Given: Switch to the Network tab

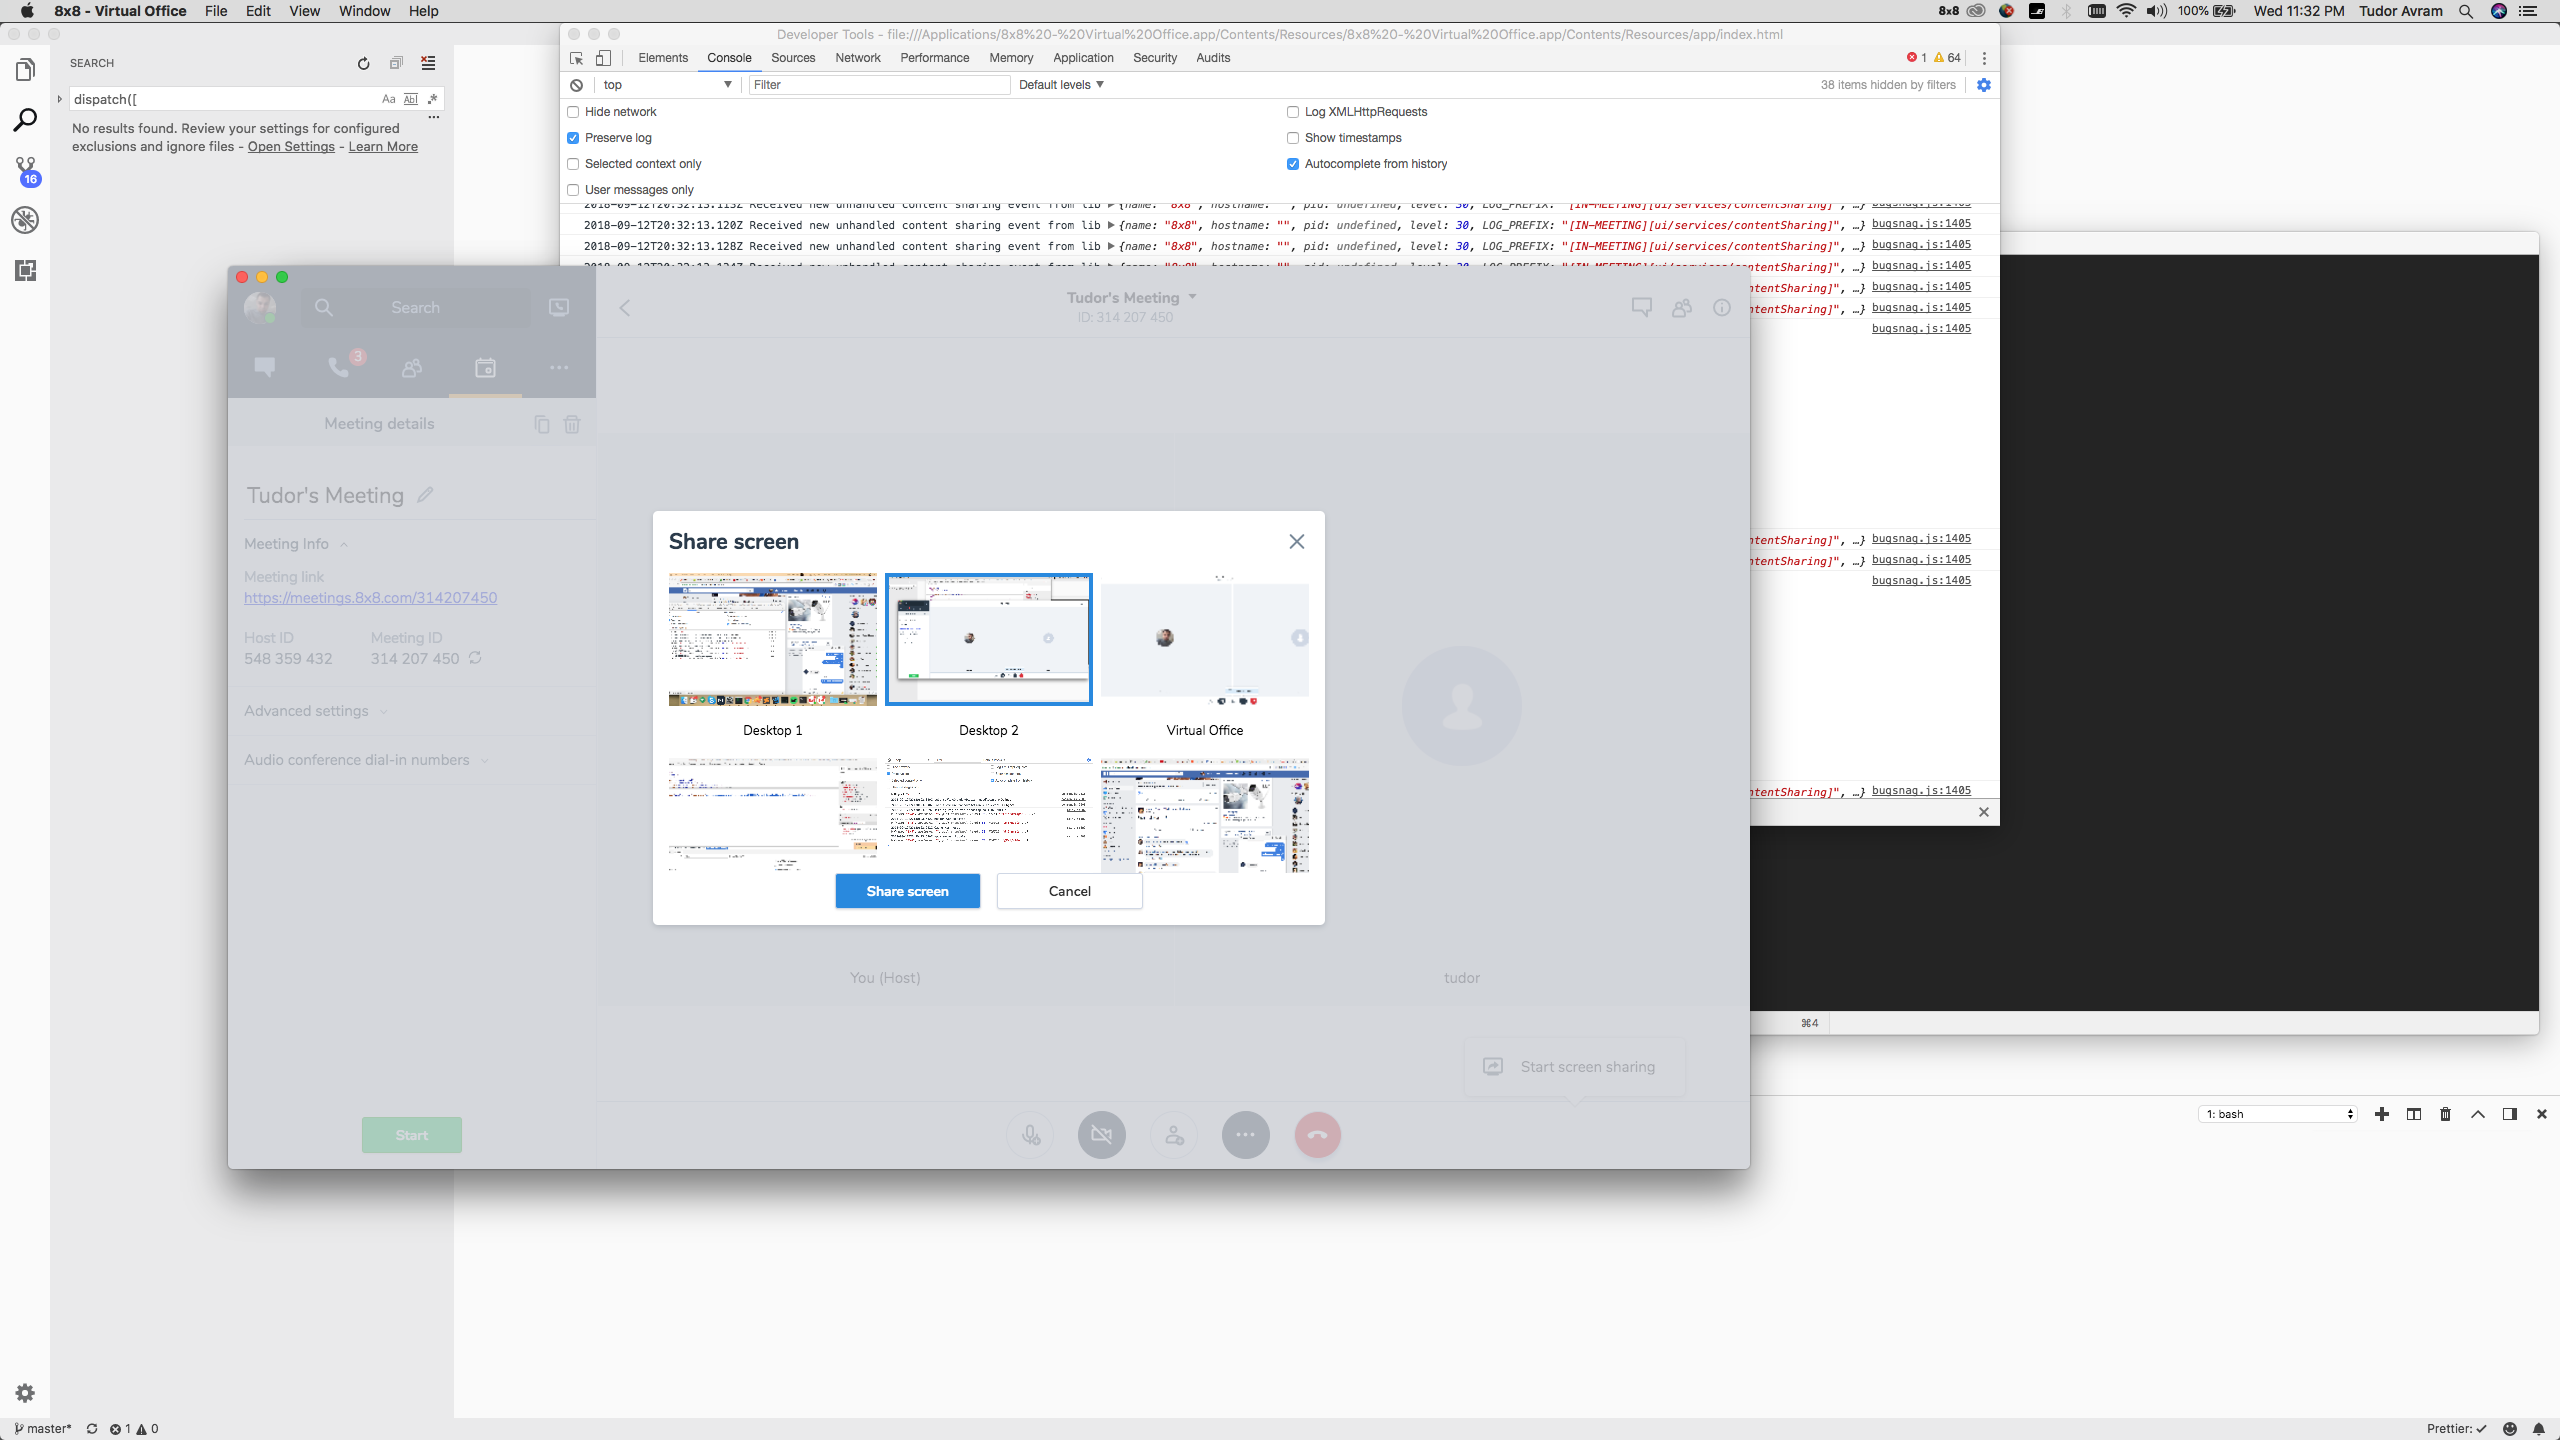Looking at the screenshot, I should [858, 58].
